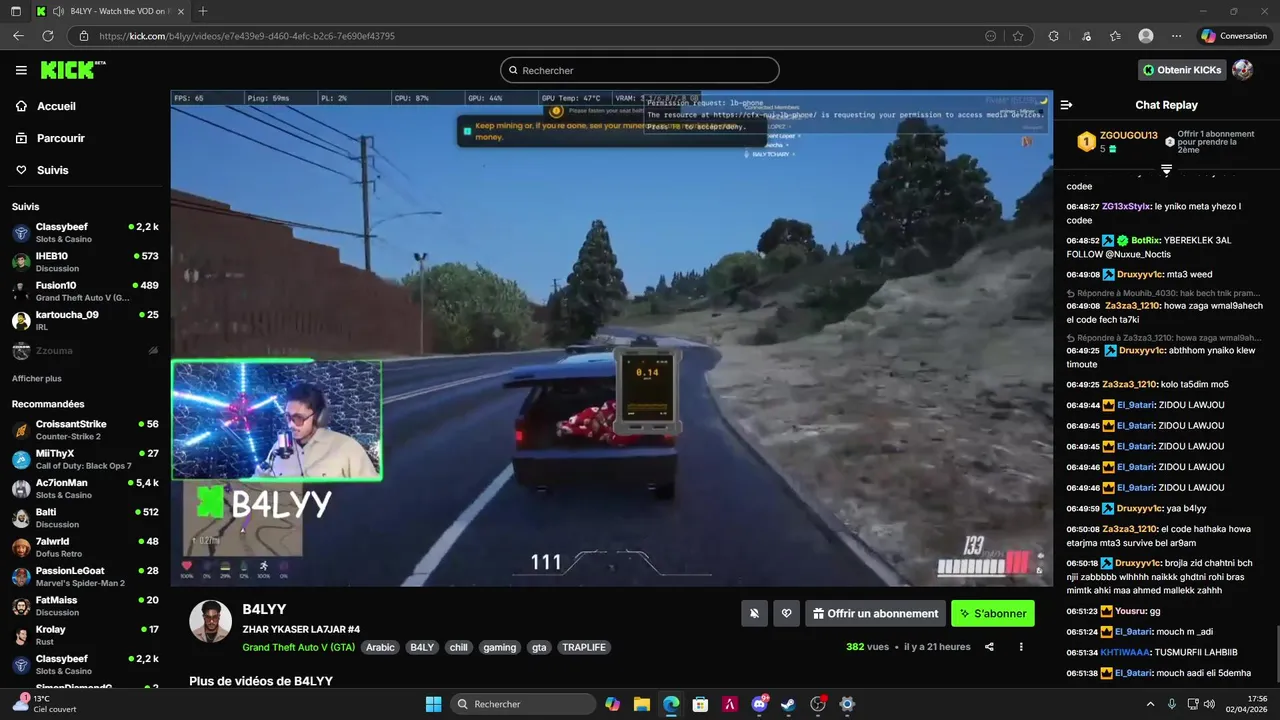Click the B4LYY streamer avatar
The height and width of the screenshot is (720, 1280).
tap(211, 622)
